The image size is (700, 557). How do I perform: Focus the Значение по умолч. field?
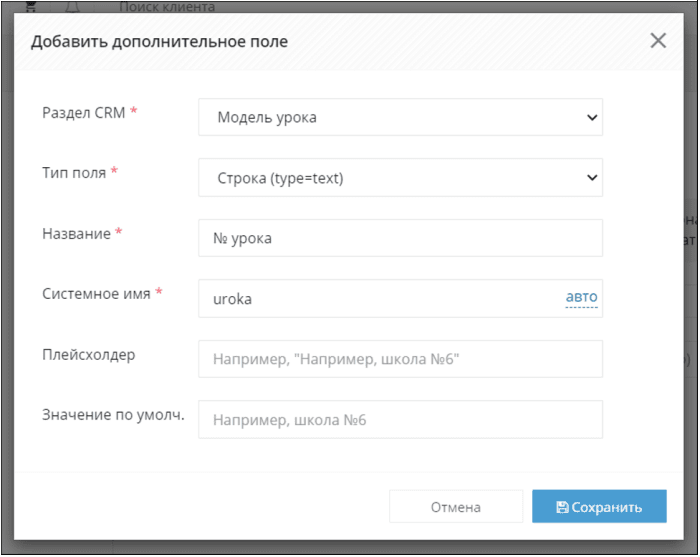pyautogui.click(x=400, y=420)
